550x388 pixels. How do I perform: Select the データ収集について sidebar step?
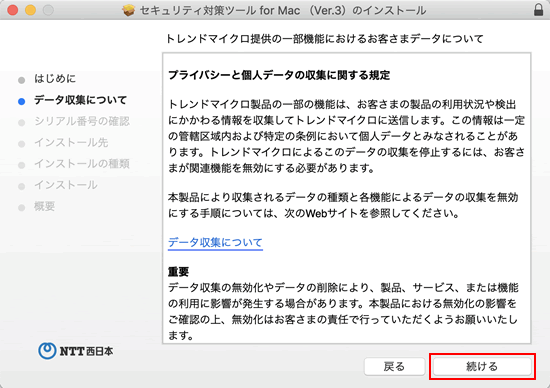click(80, 100)
